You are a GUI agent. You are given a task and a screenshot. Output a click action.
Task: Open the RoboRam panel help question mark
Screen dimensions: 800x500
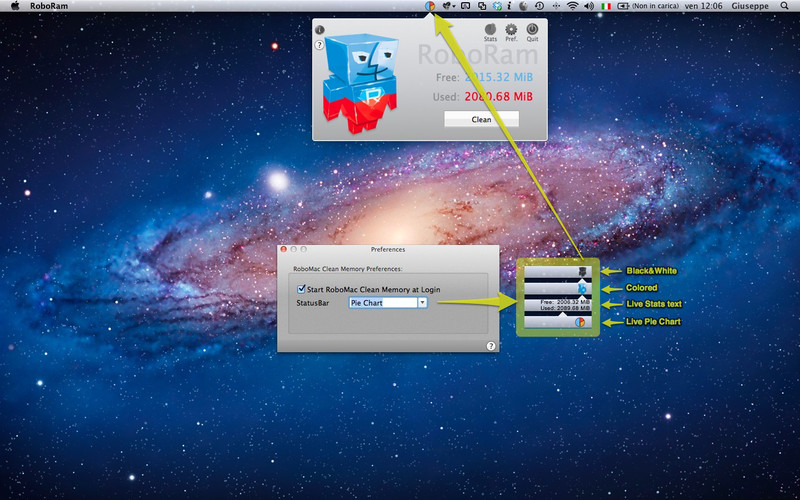[319, 45]
